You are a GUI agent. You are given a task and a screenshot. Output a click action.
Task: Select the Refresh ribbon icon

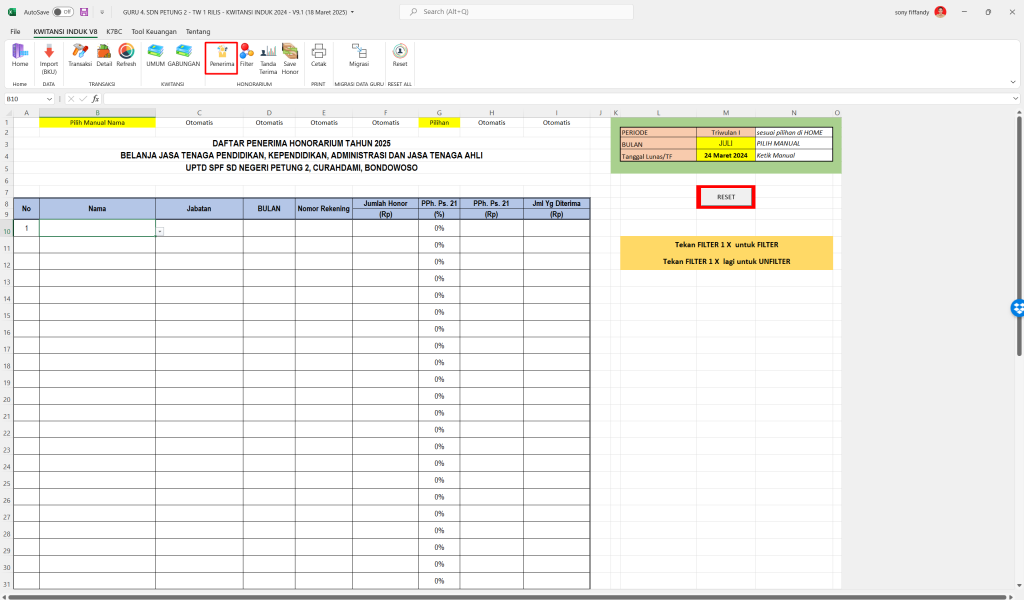coord(126,56)
